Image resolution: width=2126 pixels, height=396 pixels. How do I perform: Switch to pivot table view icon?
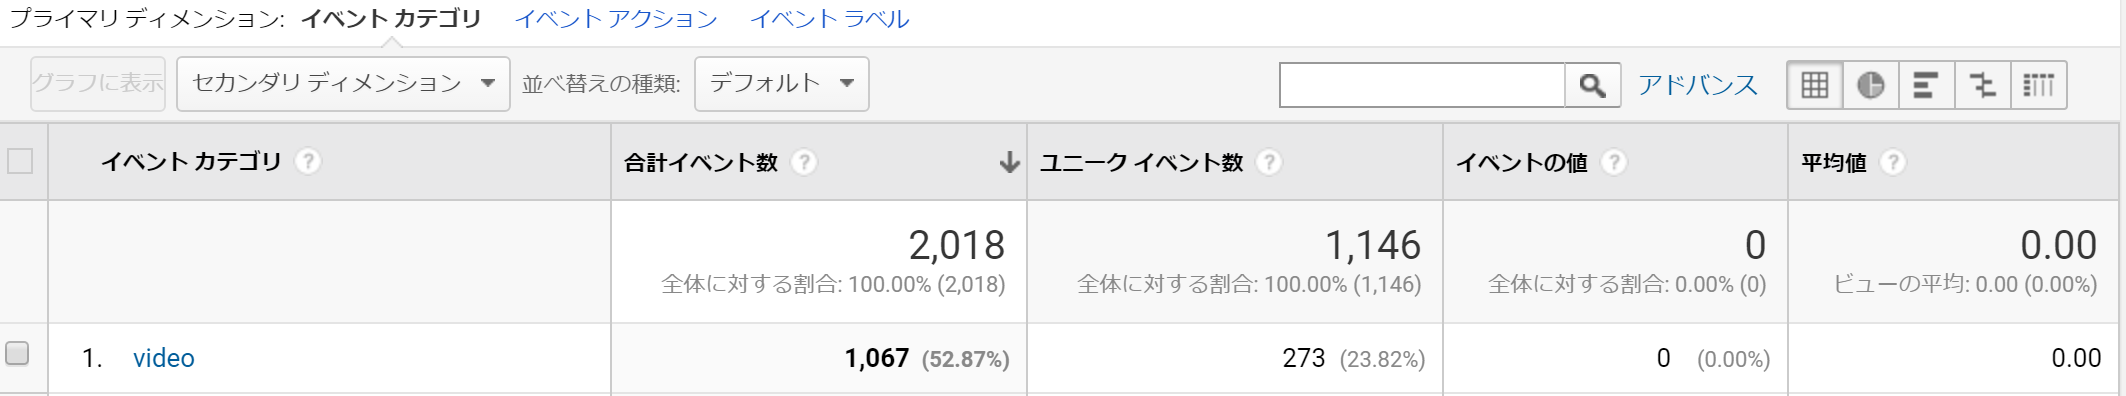point(2038,85)
